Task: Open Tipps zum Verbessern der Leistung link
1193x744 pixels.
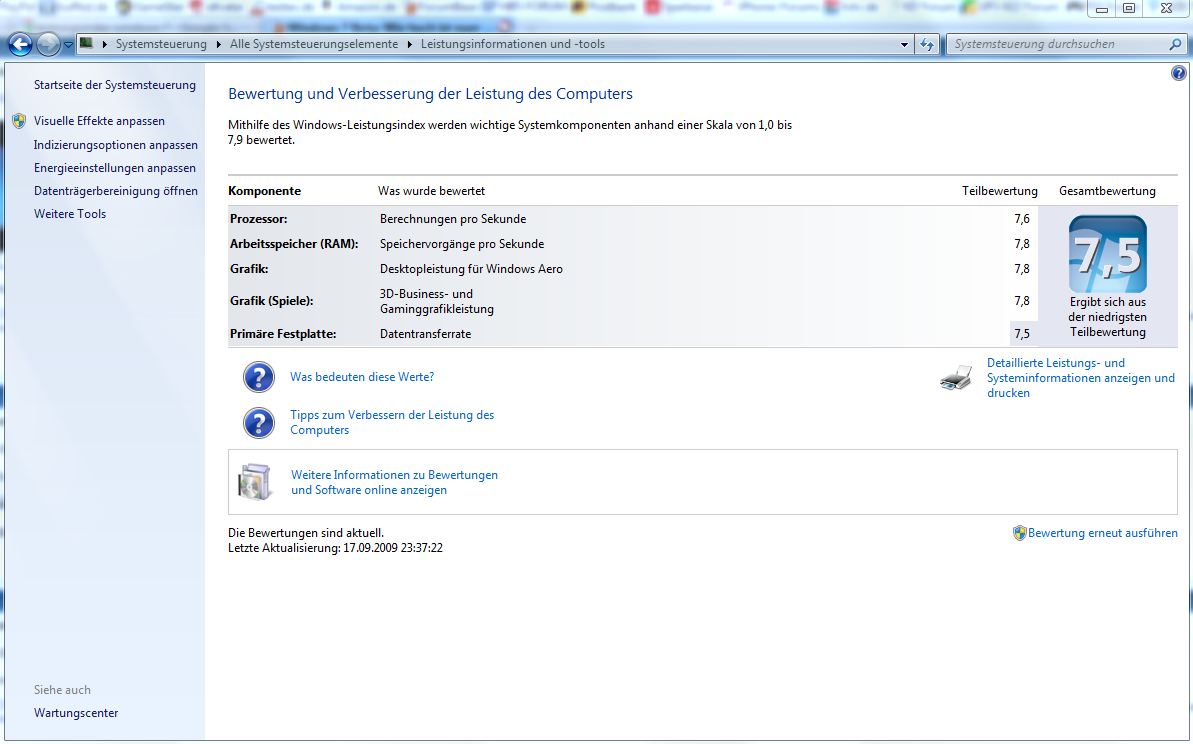Action: click(x=392, y=422)
